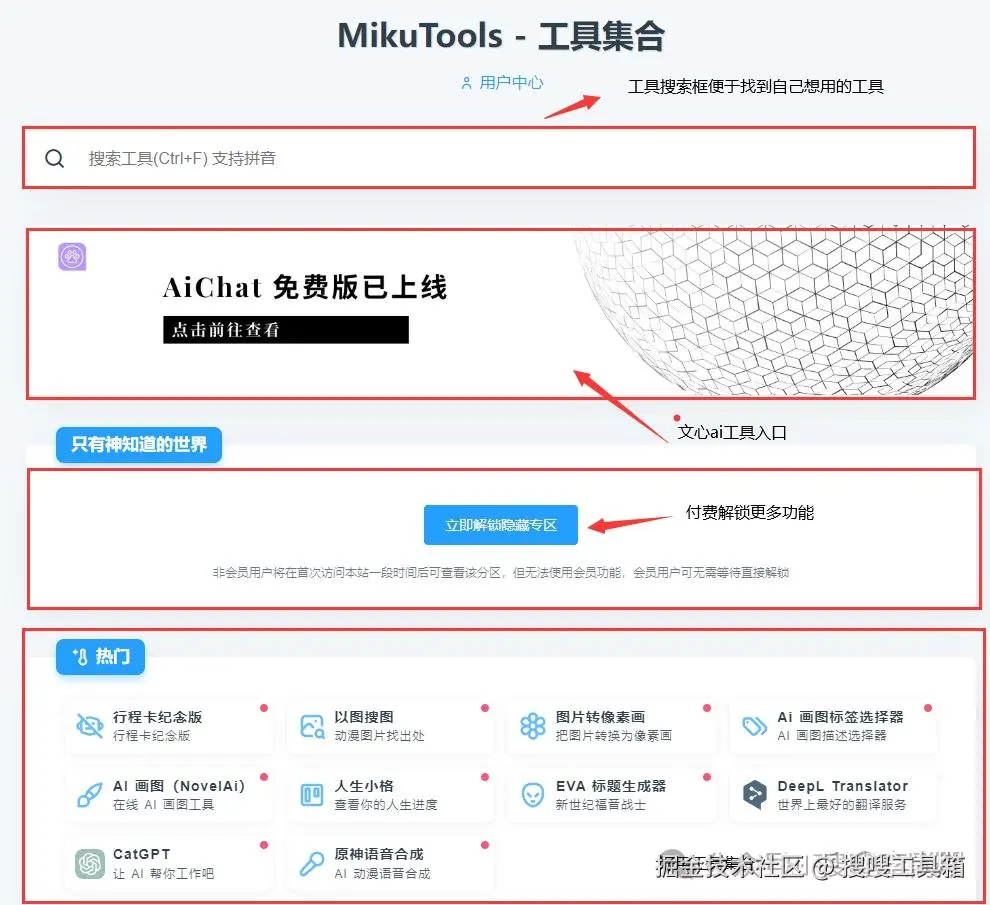Image resolution: width=990 pixels, height=905 pixels.
Task: Click the magnifier search icon
Action: 54,158
